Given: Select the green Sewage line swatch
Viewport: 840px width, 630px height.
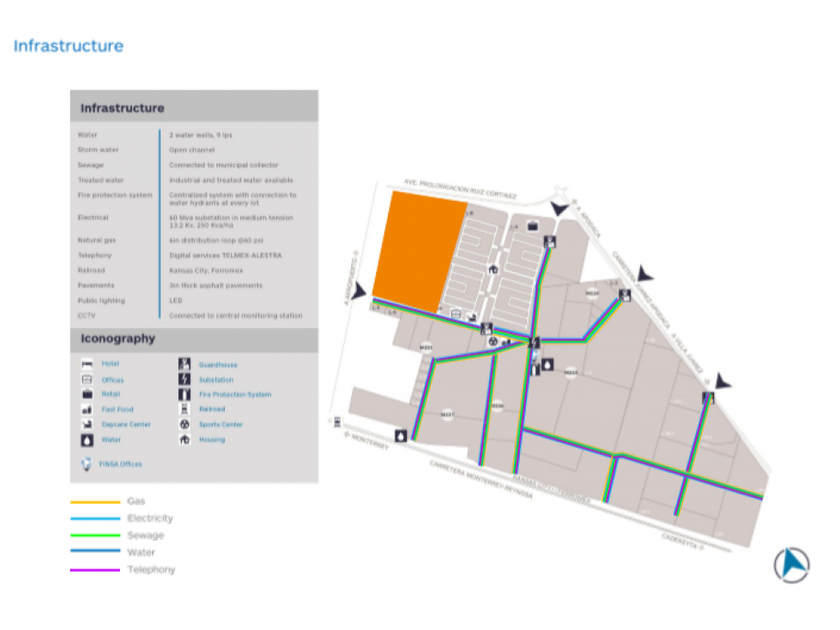Looking at the screenshot, I should coord(95,535).
